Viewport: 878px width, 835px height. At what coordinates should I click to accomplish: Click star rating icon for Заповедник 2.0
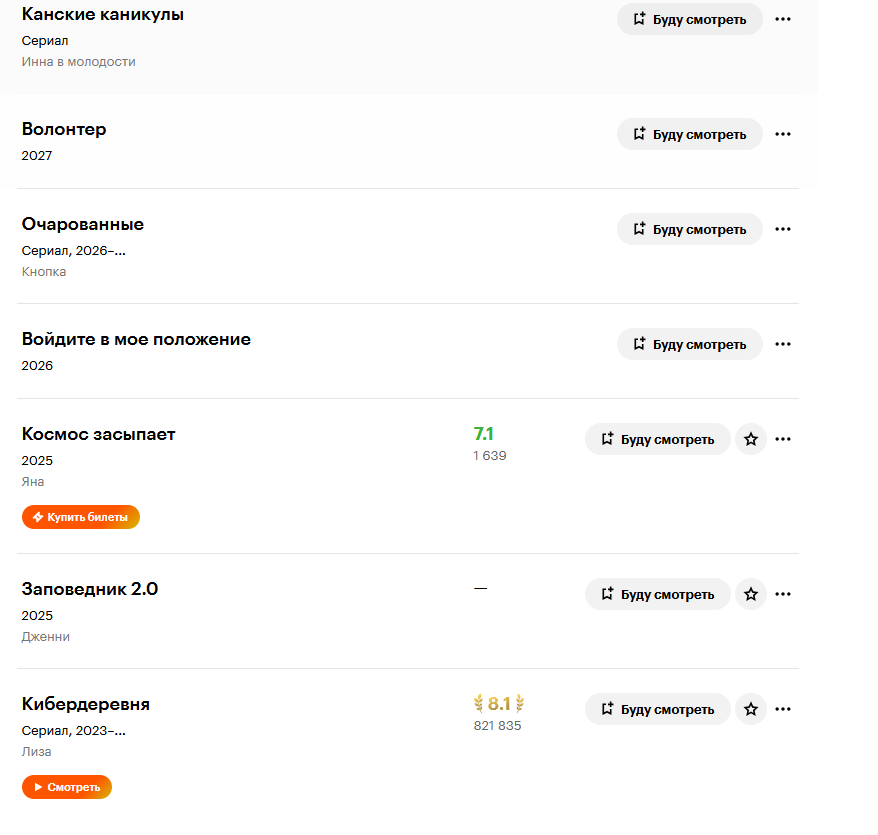tap(751, 594)
